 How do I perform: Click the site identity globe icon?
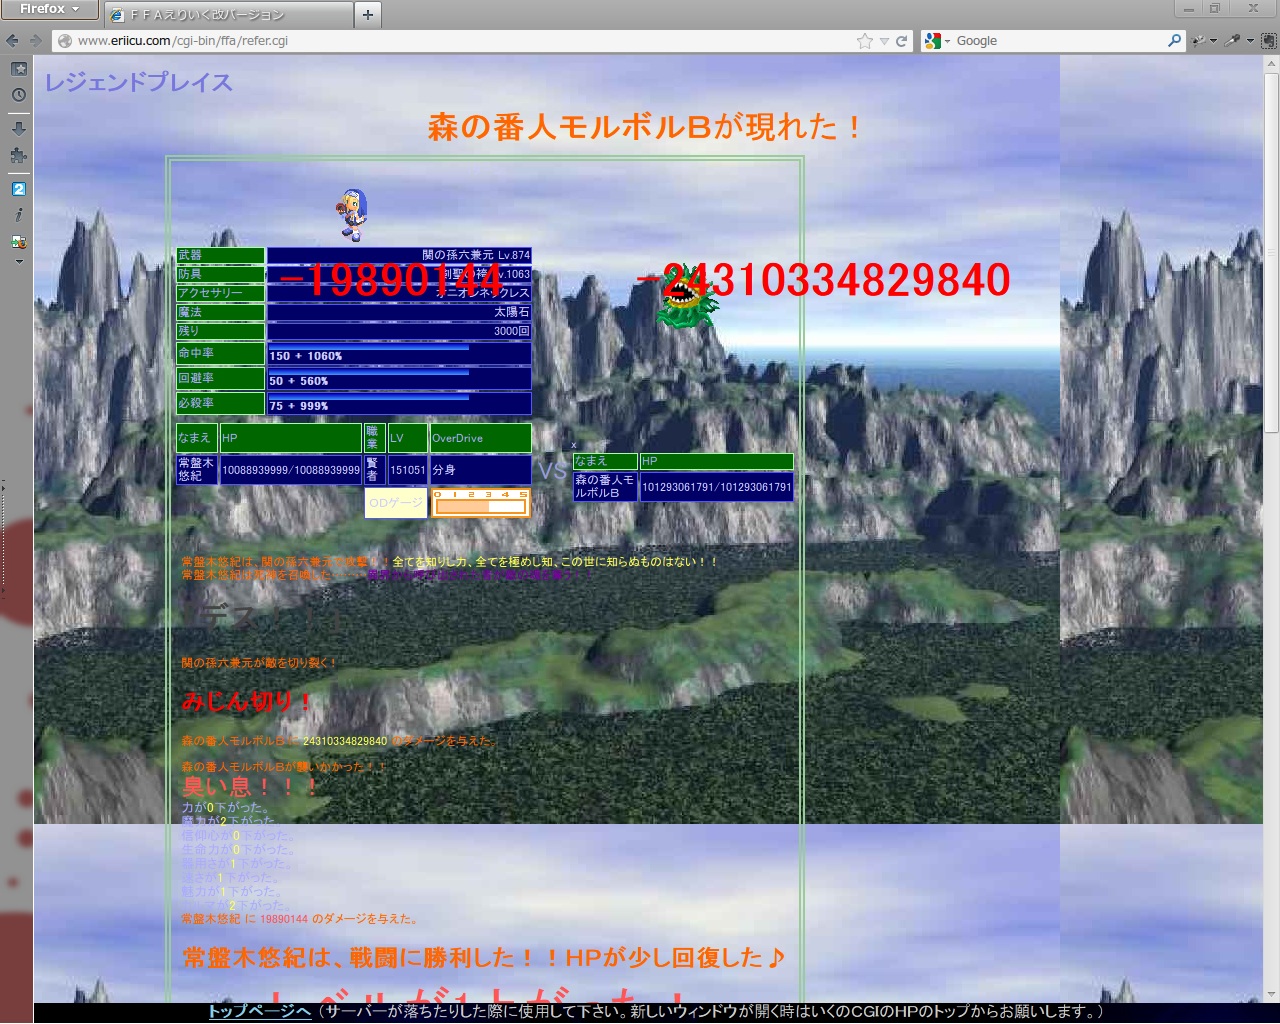pyautogui.click(x=65, y=41)
